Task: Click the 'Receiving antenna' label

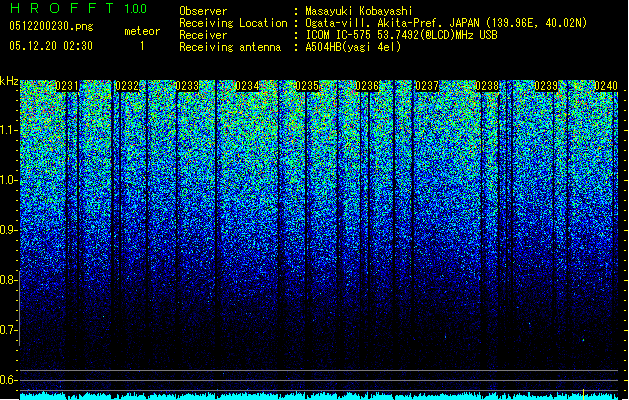Action: click(x=230, y=47)
